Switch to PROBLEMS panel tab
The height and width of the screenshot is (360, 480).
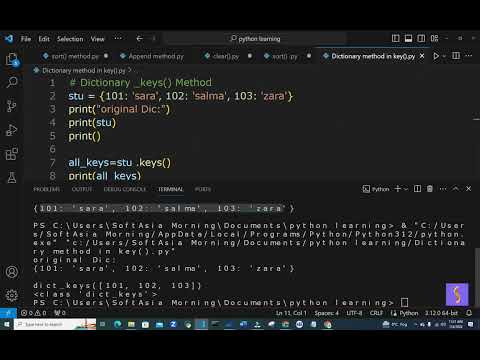coord(46,189)
